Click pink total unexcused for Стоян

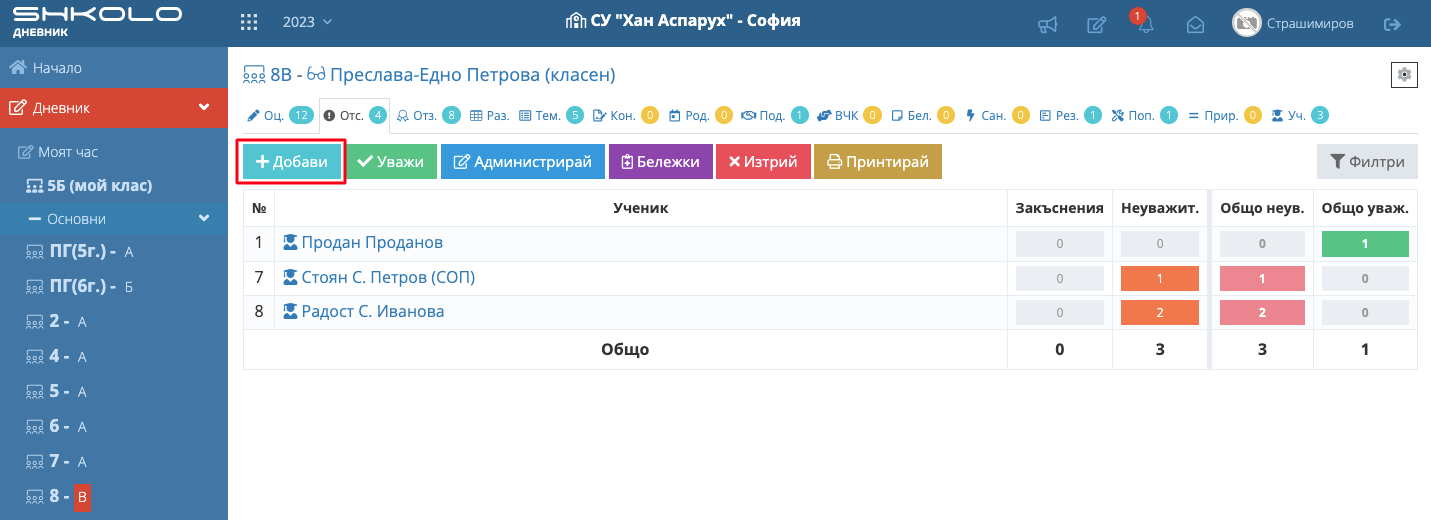(x=1262, y=278)
